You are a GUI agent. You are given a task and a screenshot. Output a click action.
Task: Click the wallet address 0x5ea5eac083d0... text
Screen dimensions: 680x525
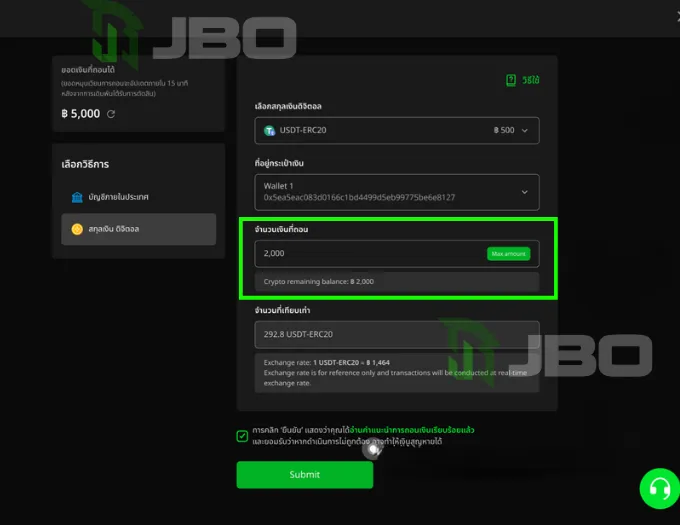tap(360, 198)
